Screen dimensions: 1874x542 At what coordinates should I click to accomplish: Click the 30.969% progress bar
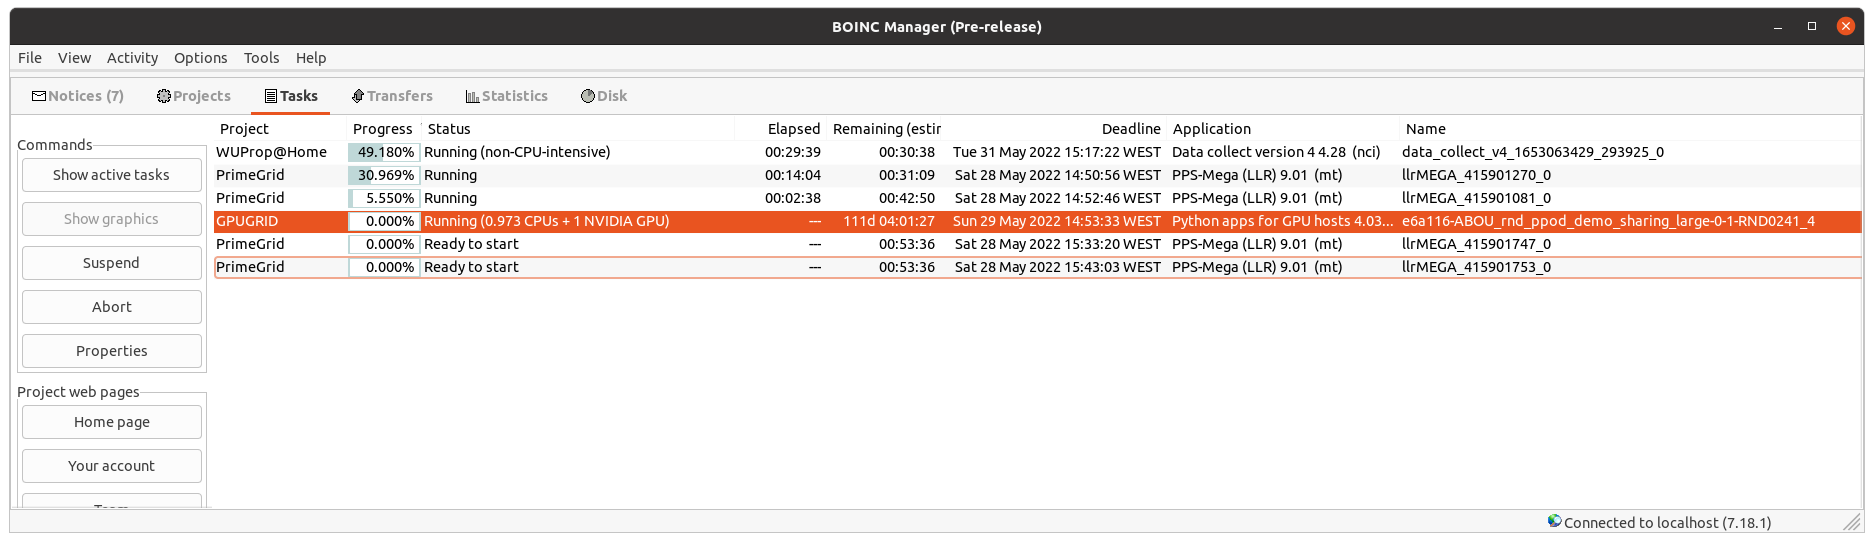(384, 175)
